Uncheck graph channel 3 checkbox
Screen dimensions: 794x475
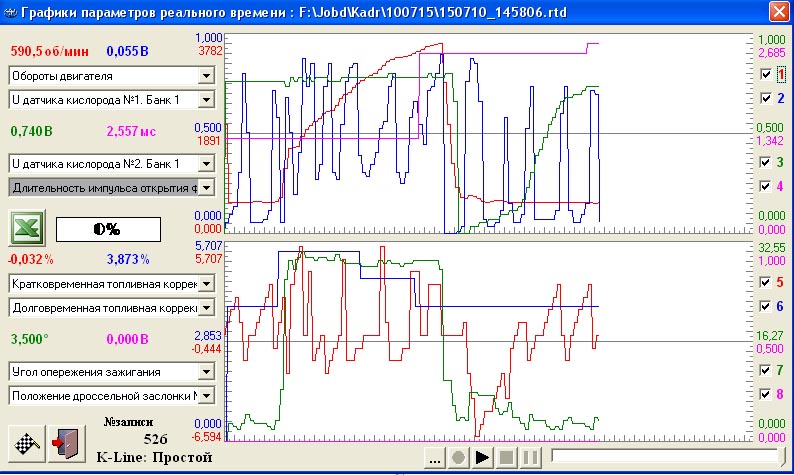pos(766,162)
